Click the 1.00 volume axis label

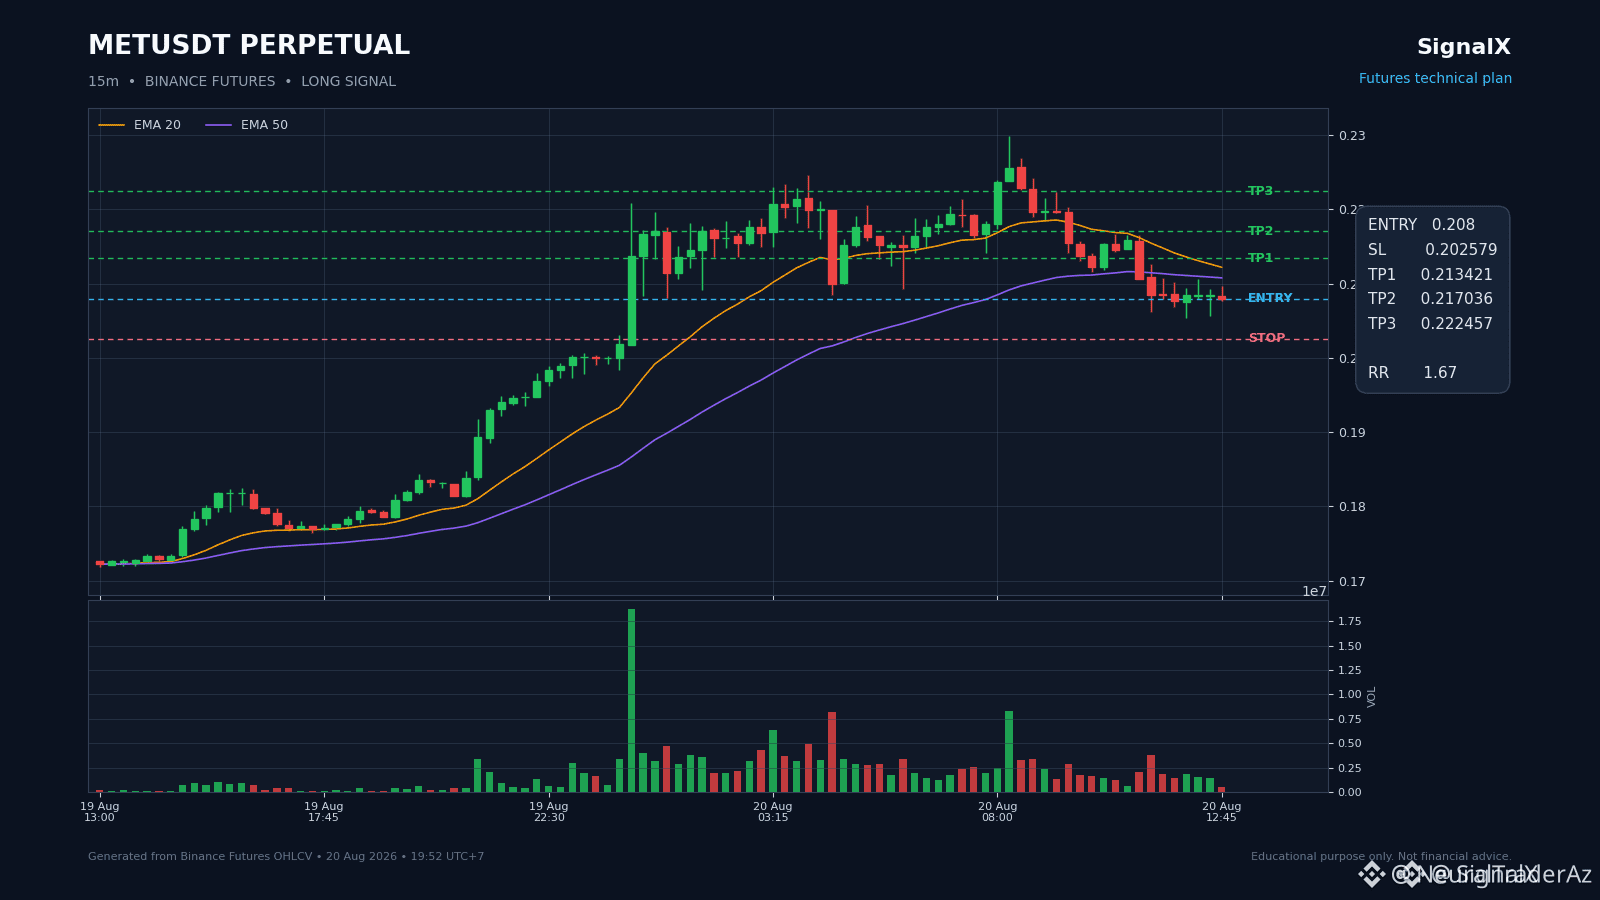(1350, 695)
